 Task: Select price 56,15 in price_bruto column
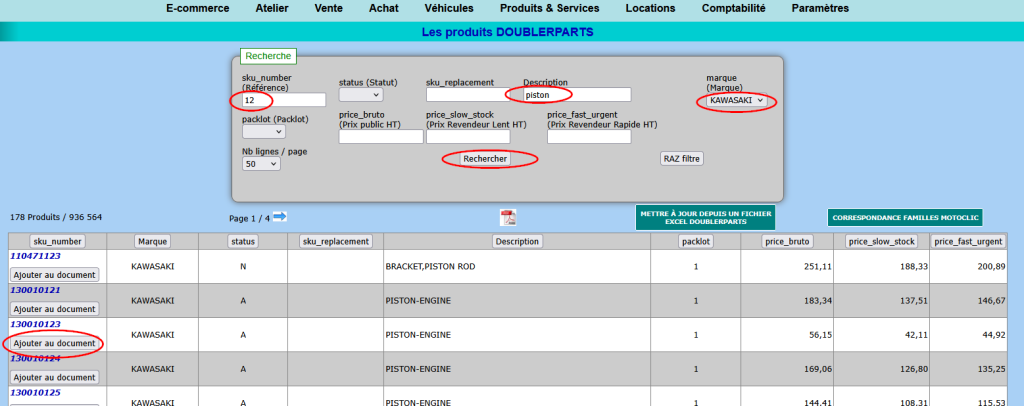(820, 335)
